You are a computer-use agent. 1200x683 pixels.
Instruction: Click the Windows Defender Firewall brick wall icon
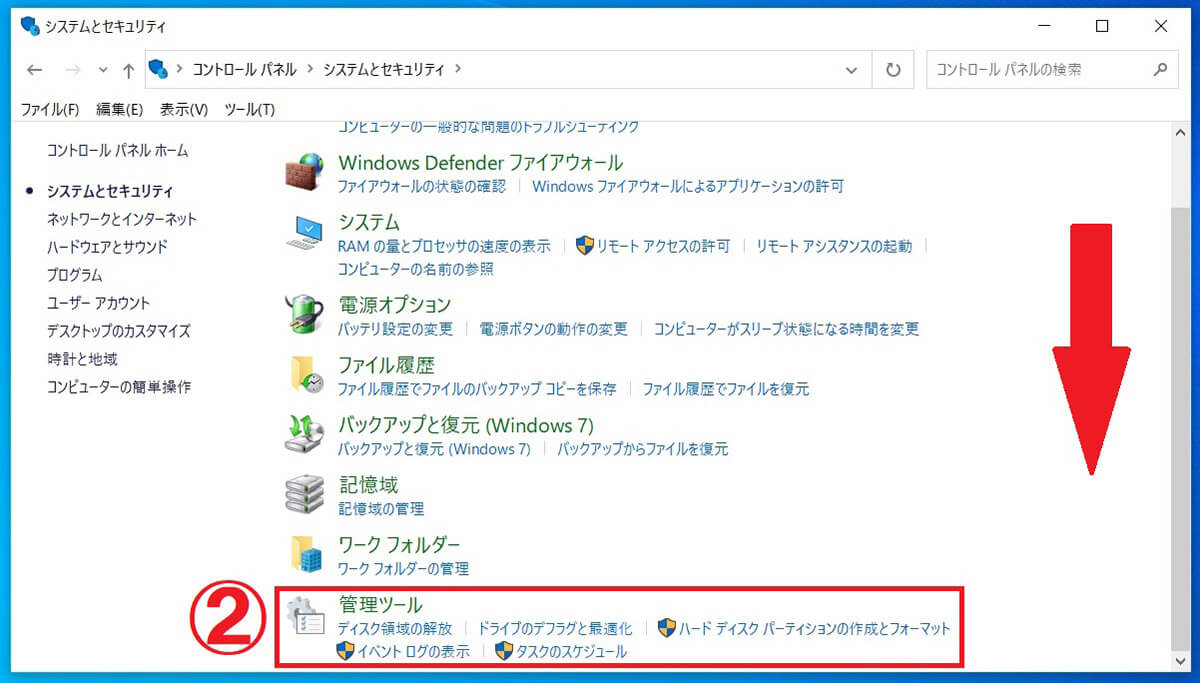[304, 172]
